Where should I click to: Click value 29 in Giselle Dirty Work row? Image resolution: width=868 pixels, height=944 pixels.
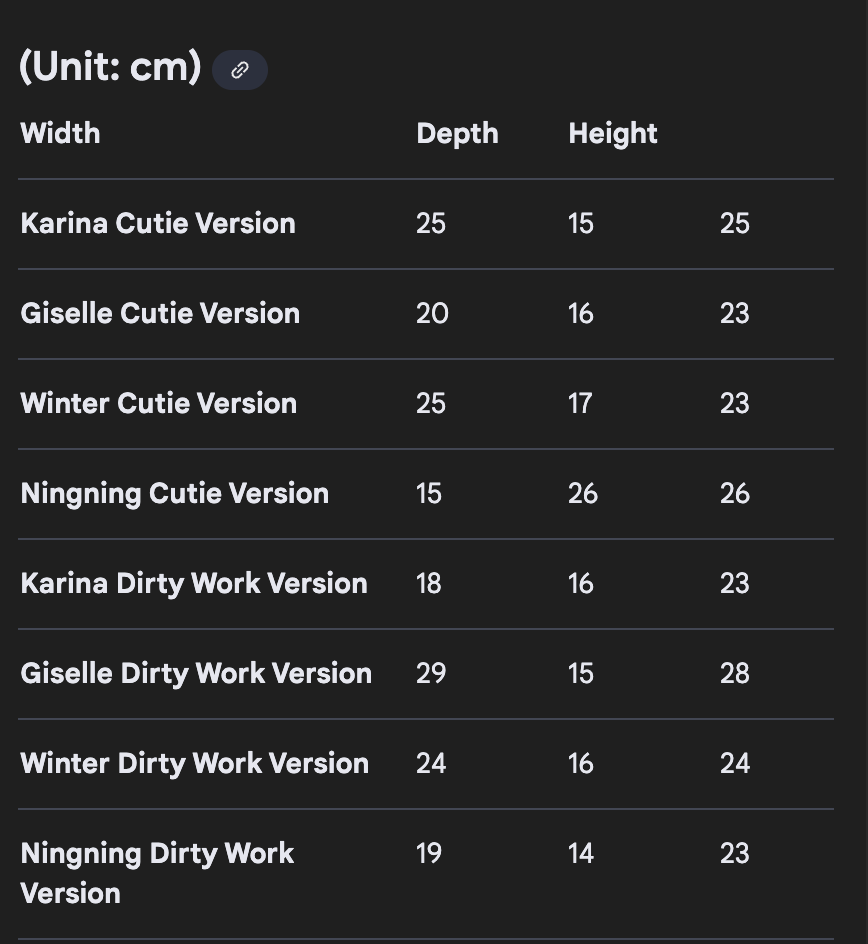431,673
